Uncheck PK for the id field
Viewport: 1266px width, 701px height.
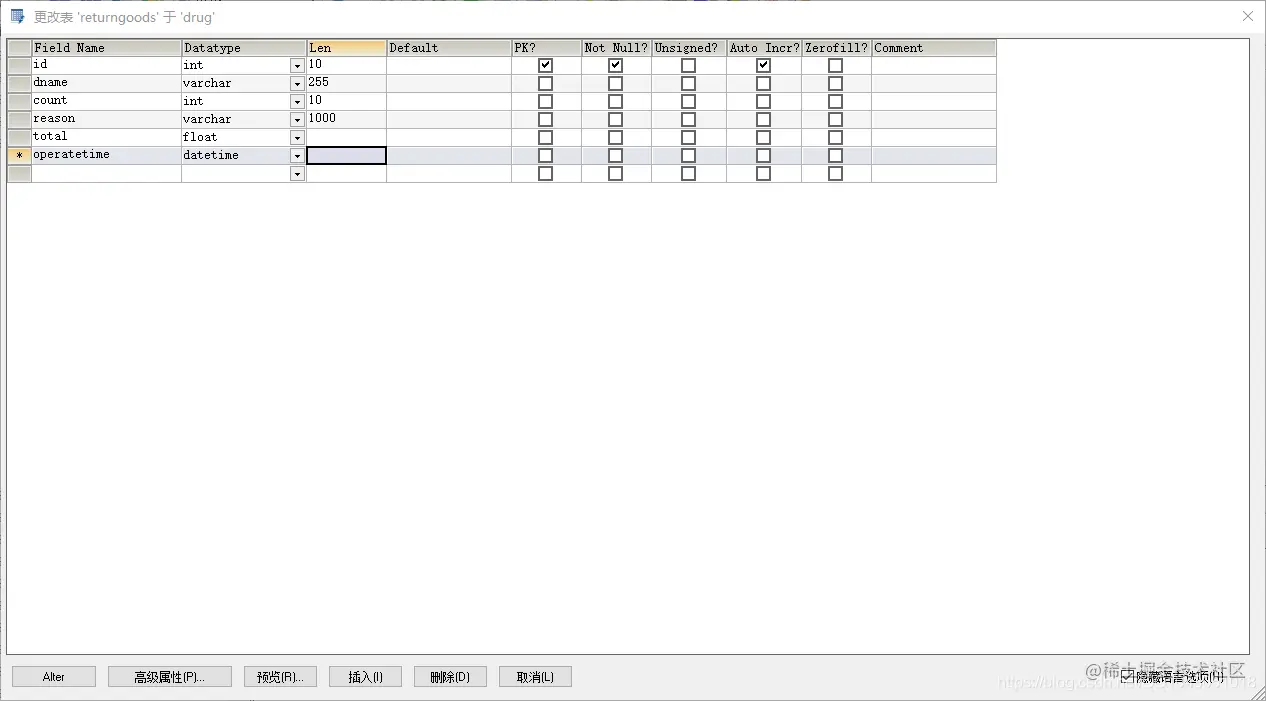coord(545,65)
